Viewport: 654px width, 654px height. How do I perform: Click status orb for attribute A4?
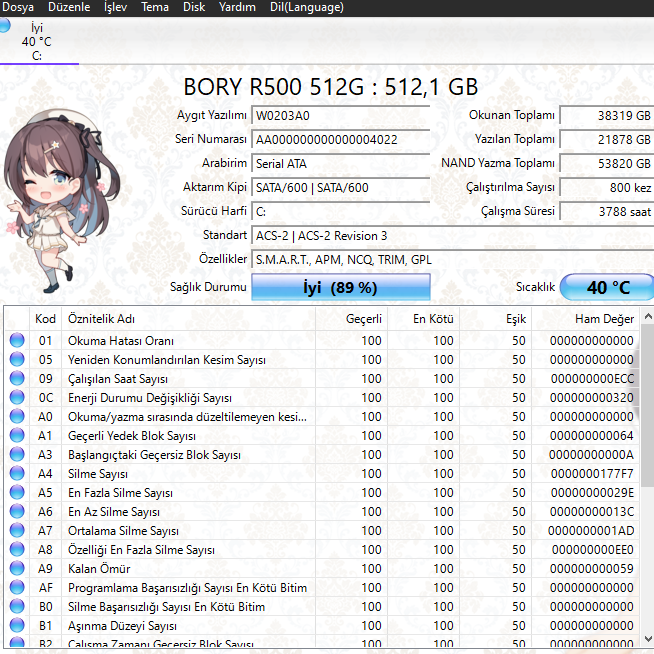(x=17, y=473)
